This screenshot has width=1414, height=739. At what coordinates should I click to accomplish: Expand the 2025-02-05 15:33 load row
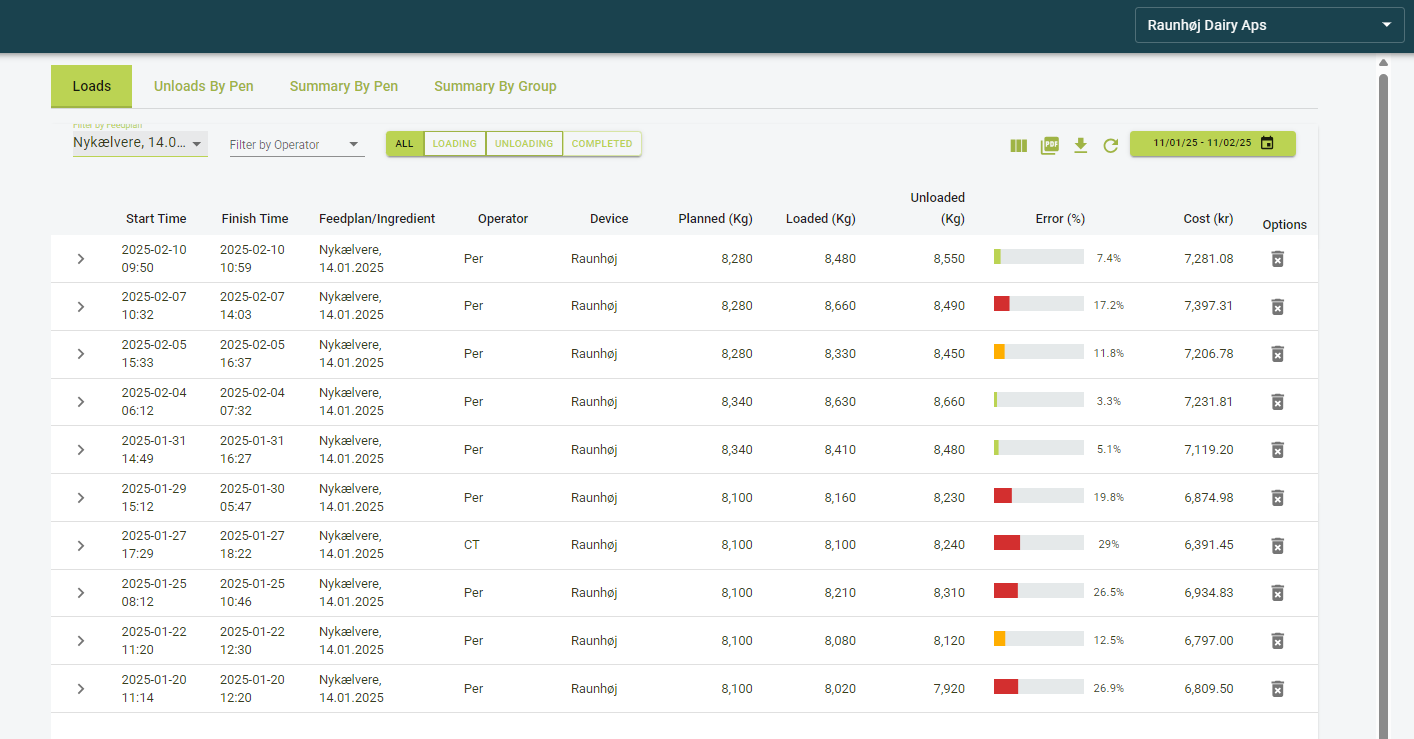[81, 354]
